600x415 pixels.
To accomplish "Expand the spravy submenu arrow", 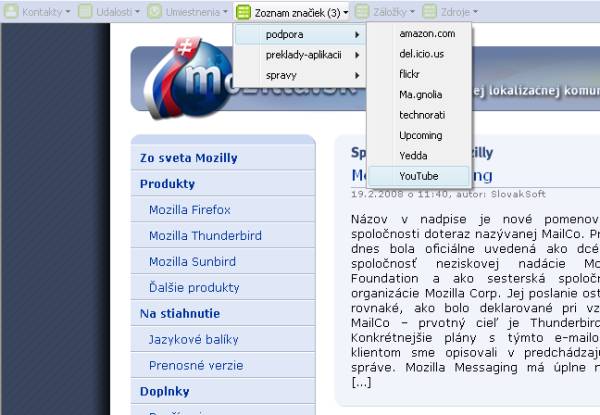I will tap(357, 75).
